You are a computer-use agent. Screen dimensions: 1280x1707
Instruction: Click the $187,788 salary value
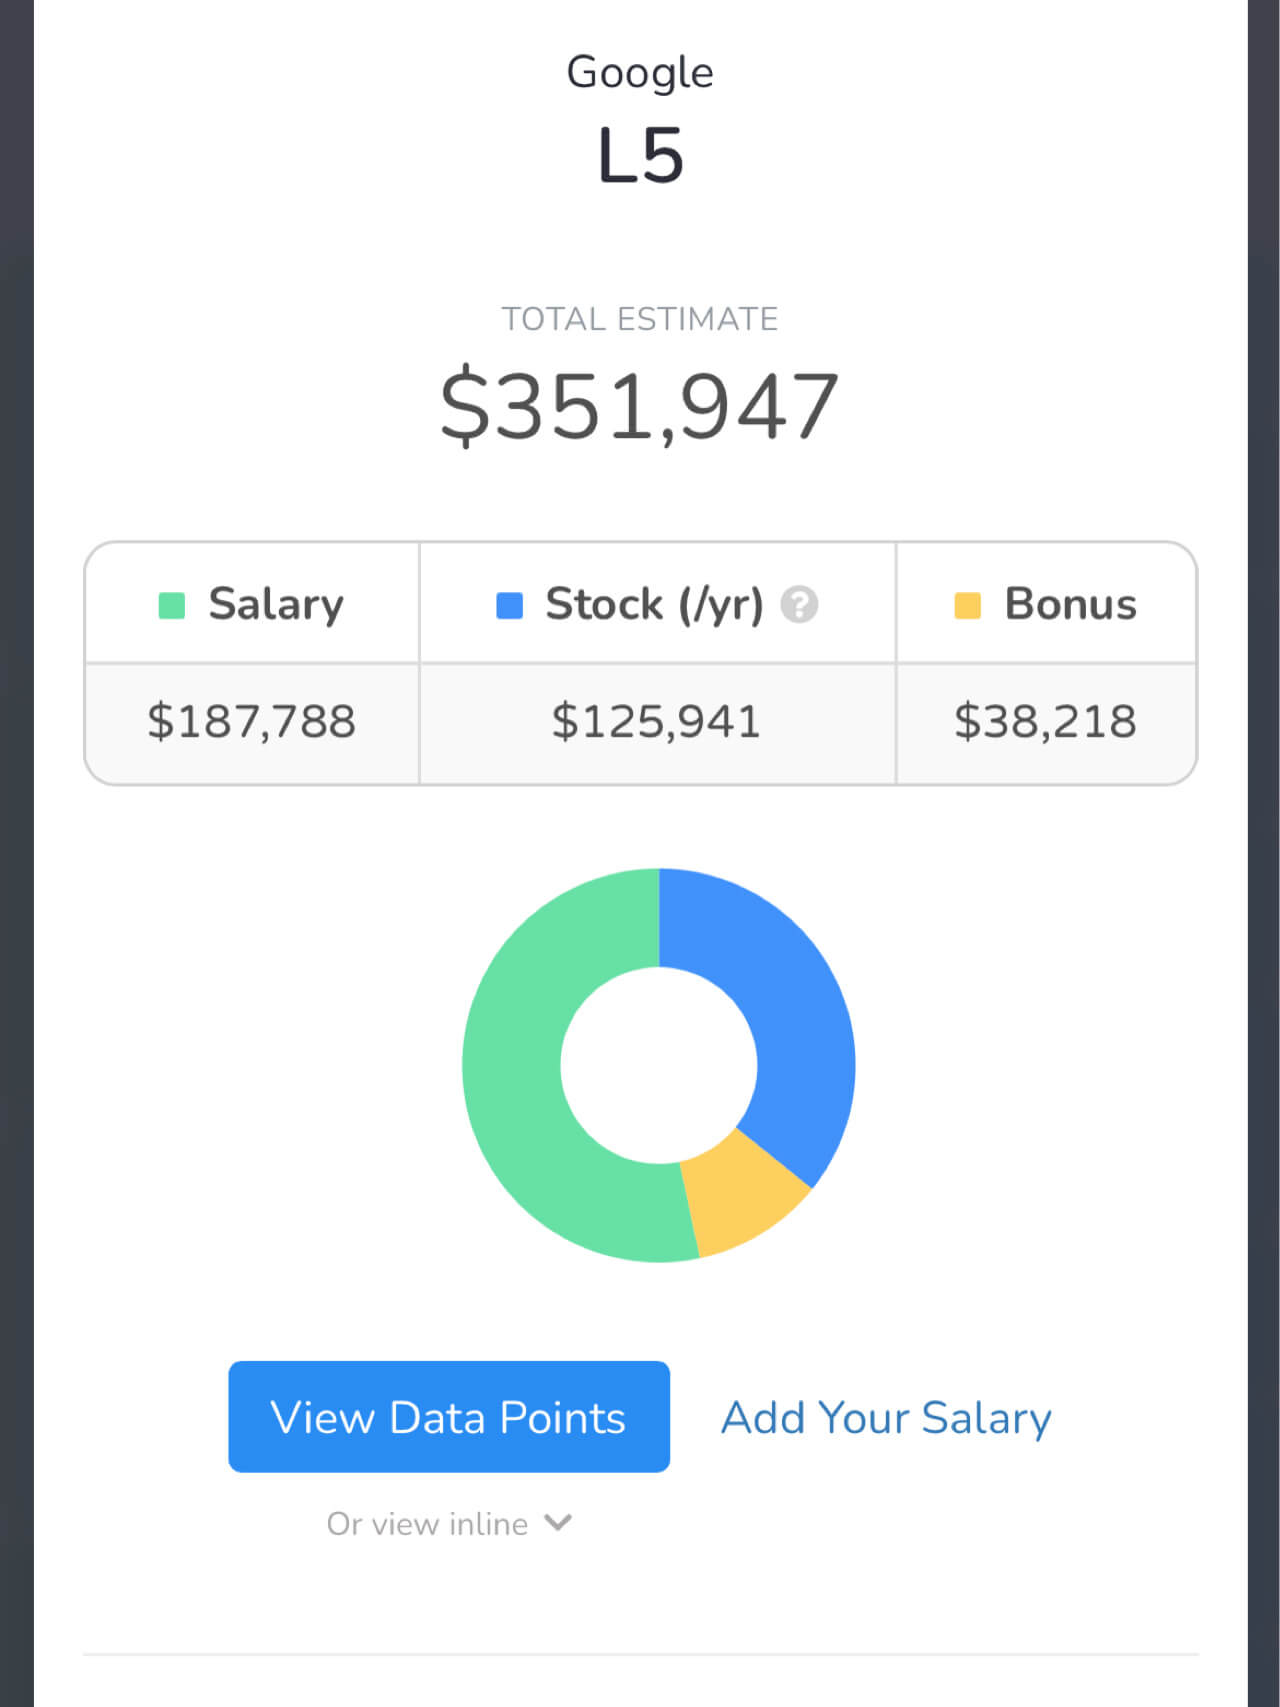(x=252, y=722)
